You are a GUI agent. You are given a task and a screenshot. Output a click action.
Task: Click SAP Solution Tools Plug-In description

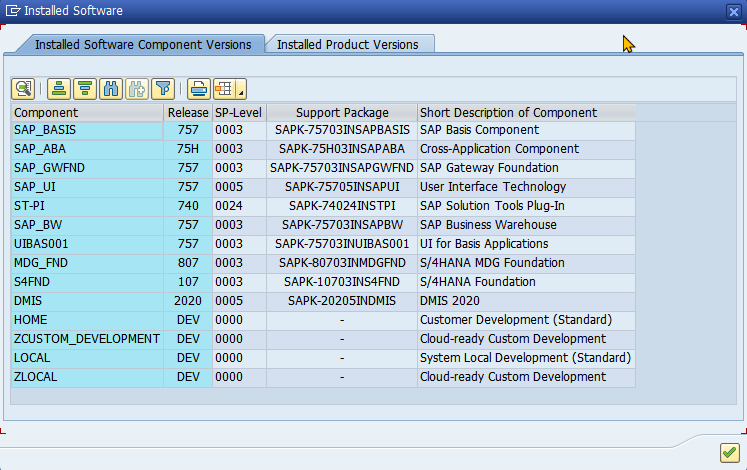(x=526, y=207)
